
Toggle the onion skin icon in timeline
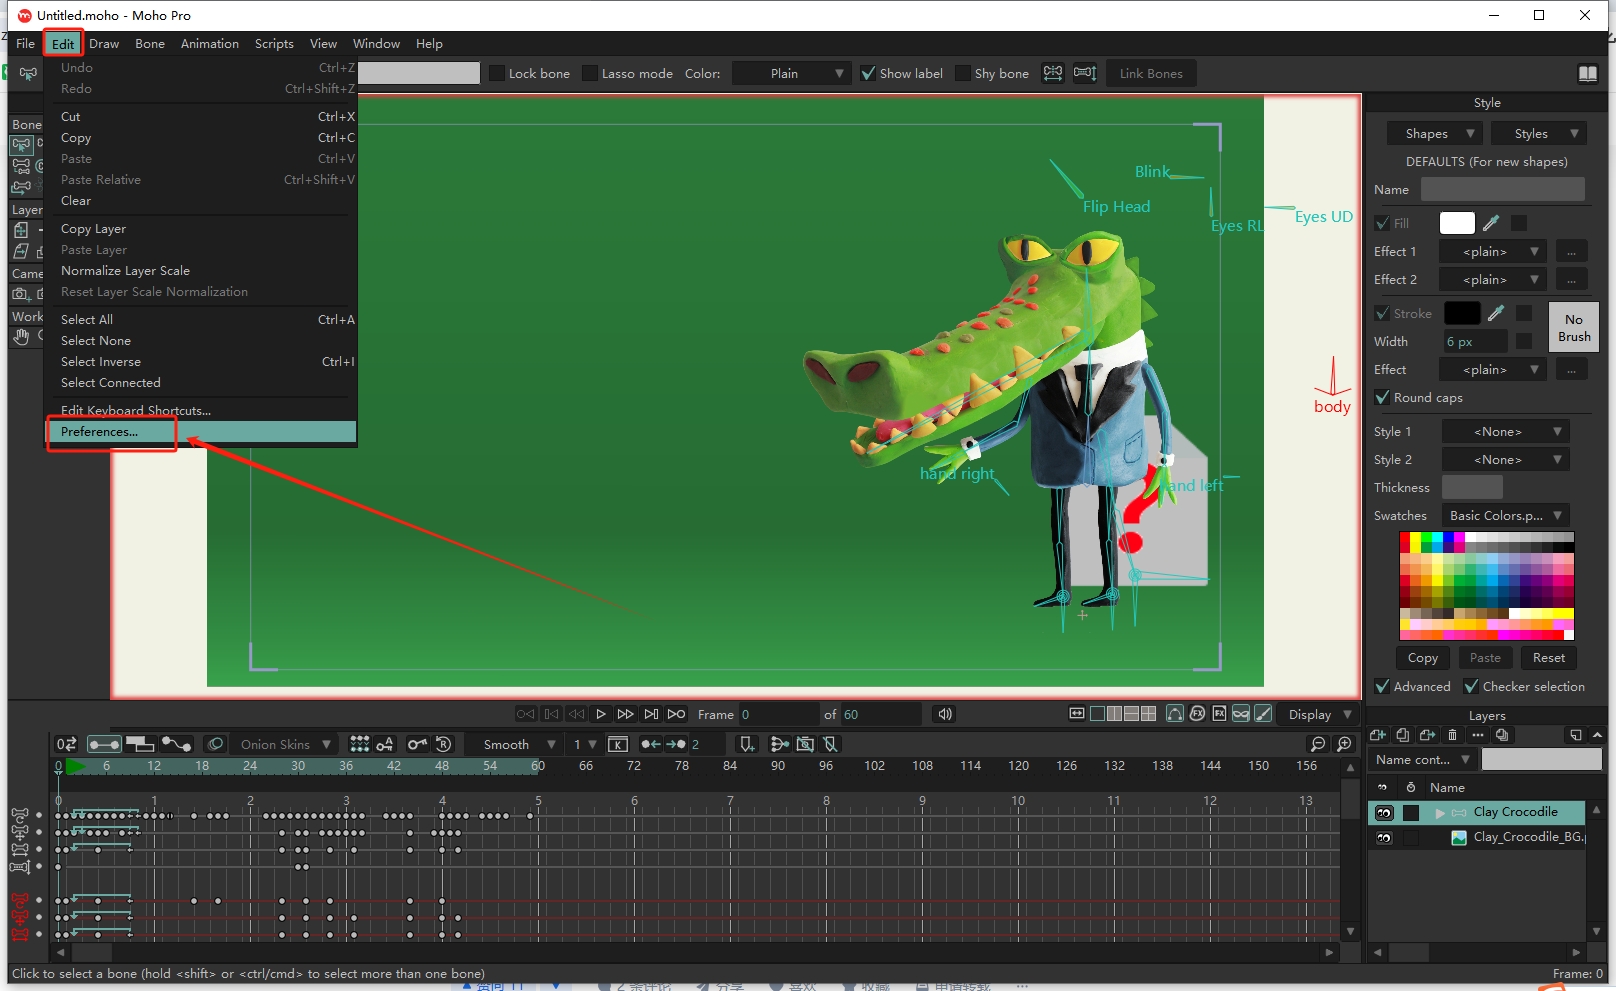click(215, 744)
